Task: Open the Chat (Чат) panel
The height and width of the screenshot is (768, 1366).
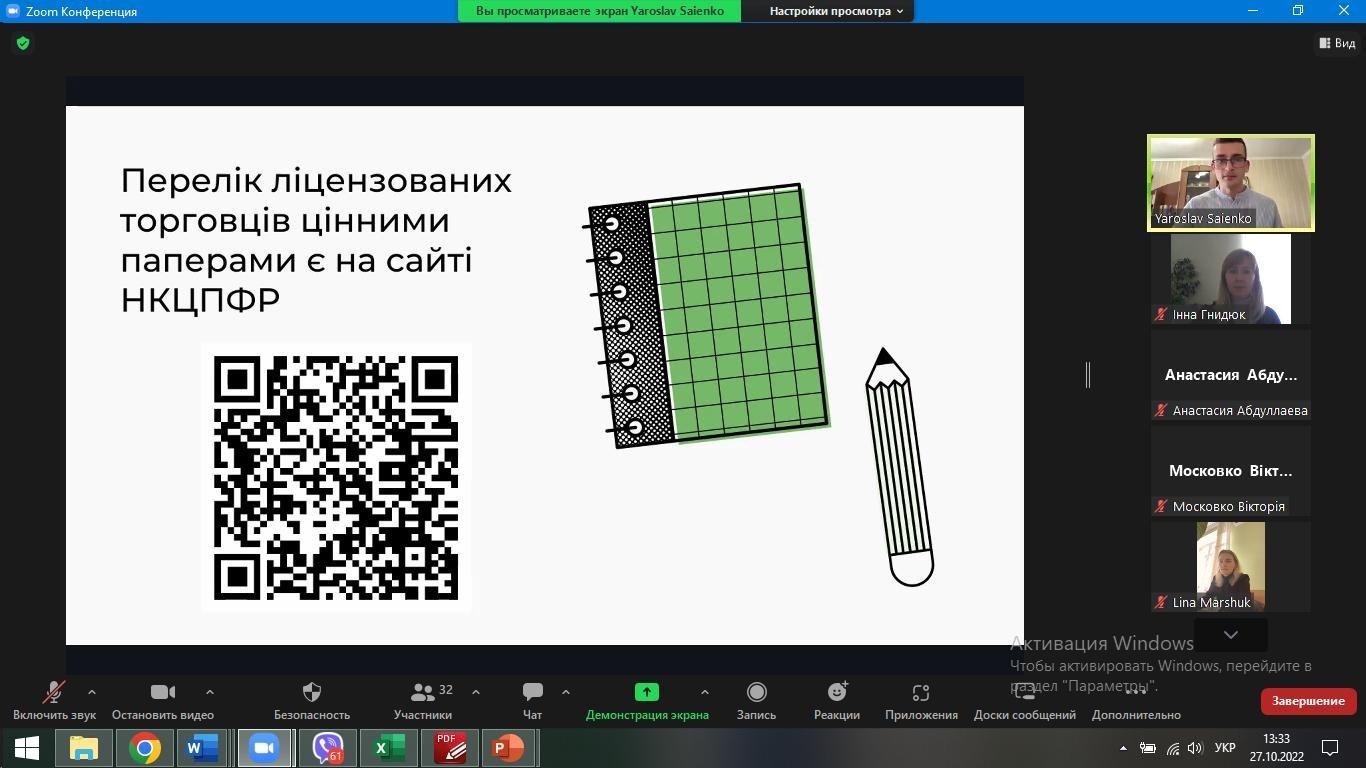Action: pos(532,693)
